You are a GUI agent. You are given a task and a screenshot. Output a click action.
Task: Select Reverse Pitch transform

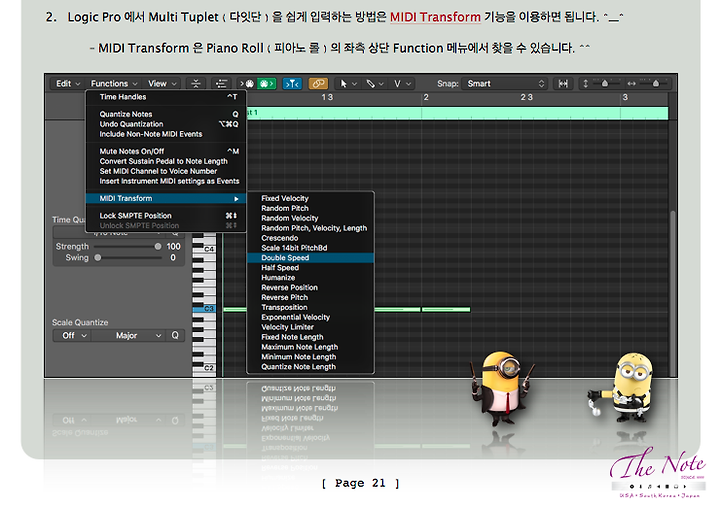(310, 298)
